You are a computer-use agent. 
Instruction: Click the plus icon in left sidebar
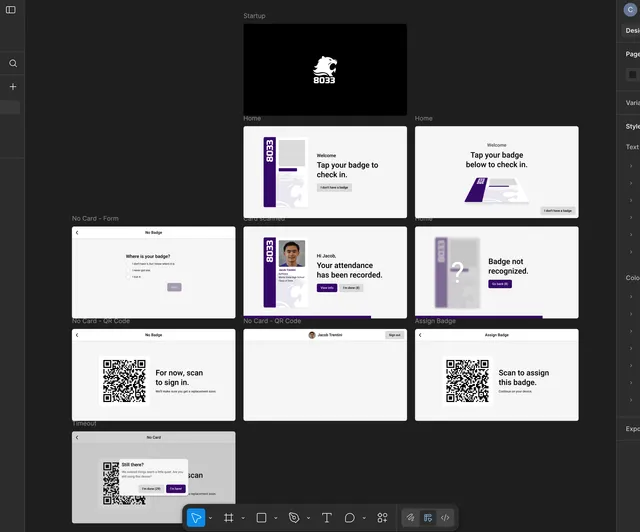pyautogui.click(x=13, y=87)
